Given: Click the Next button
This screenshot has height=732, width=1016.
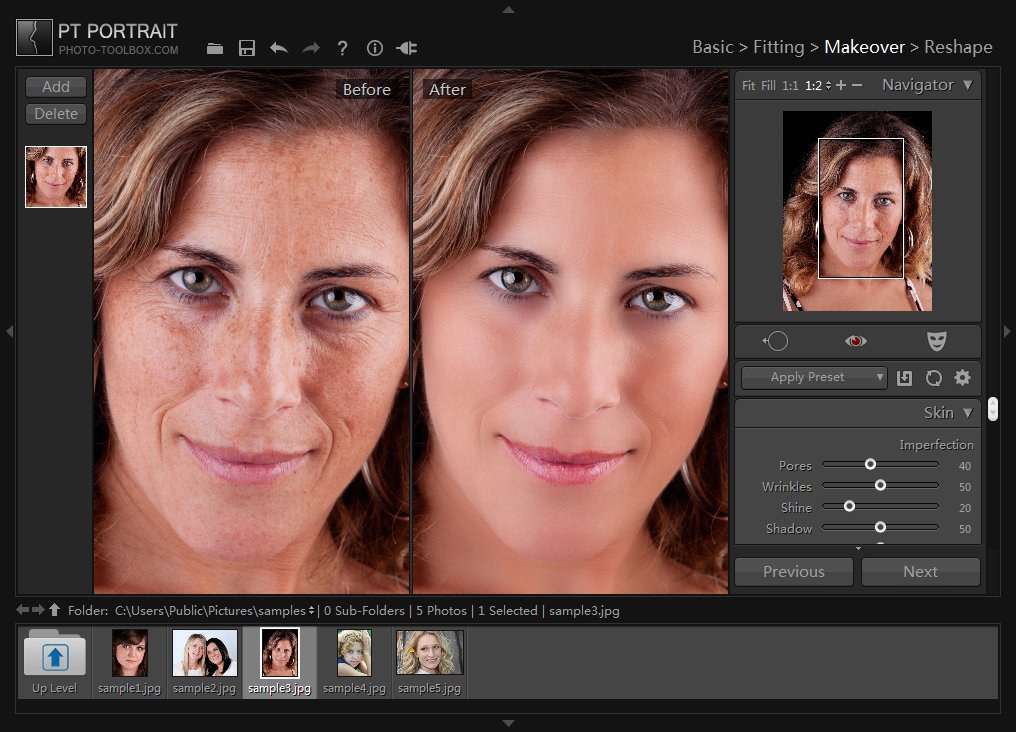Looking at the screenshot, I should coord(920,572).
